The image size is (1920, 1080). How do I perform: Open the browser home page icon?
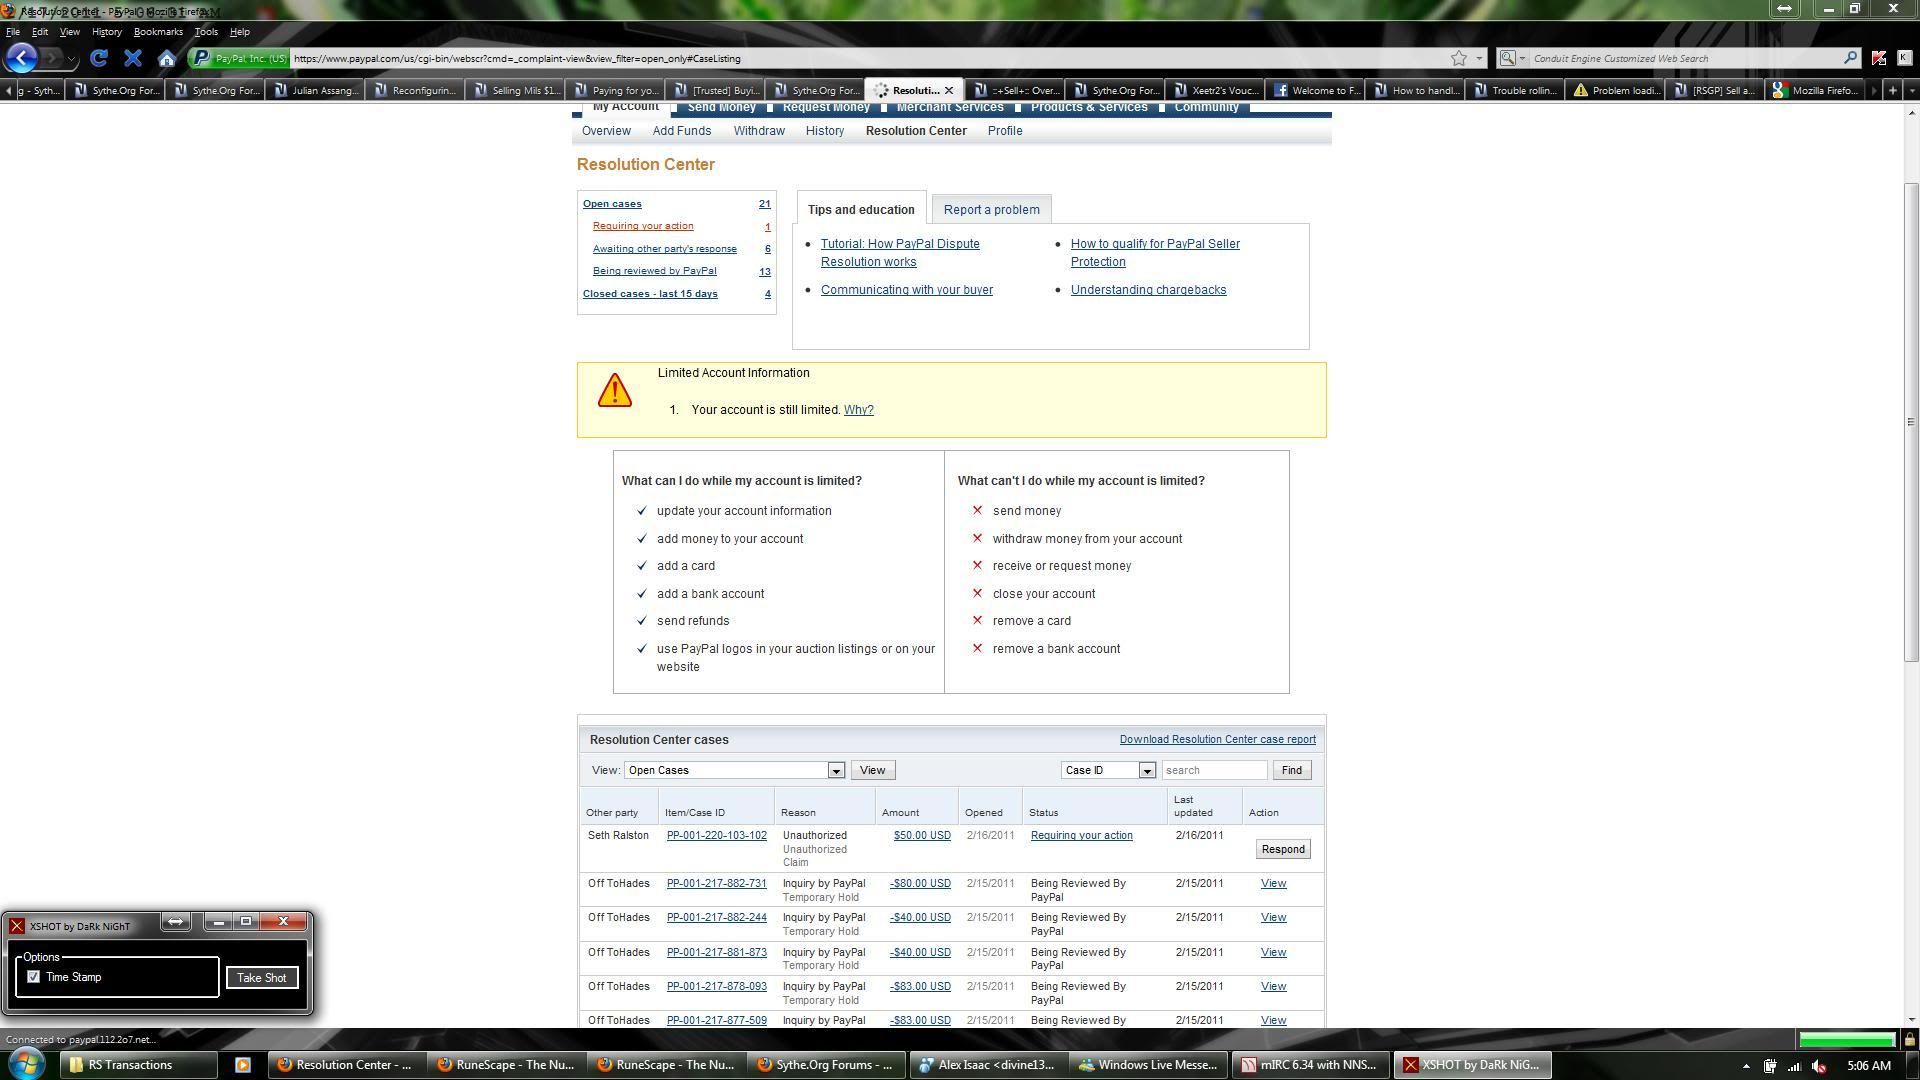[x=167, y=58]
